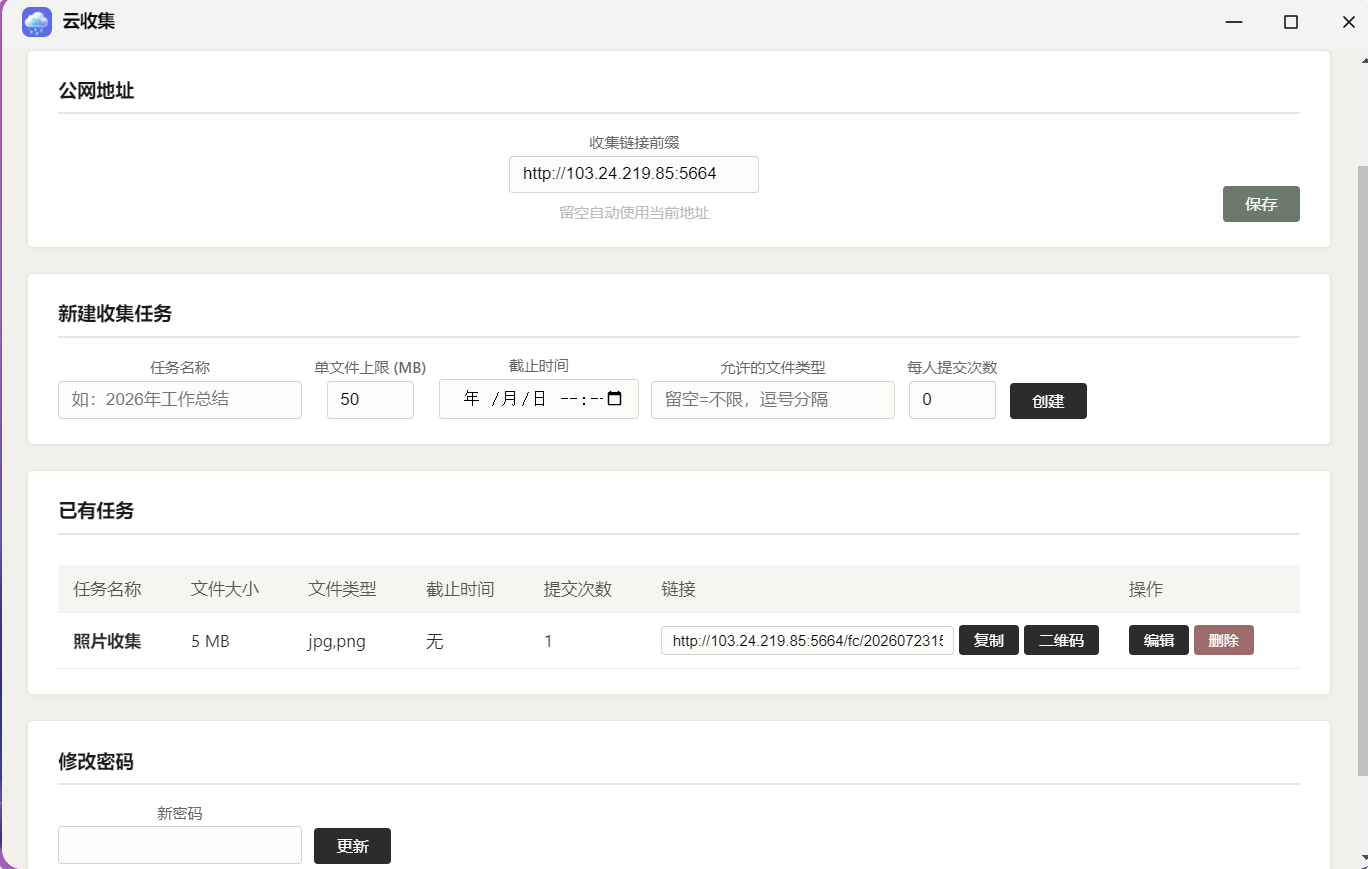Copy the 照片收集 link with 复制
The height and width of the screenshot is (869, 1368).
tap(989, 640)
